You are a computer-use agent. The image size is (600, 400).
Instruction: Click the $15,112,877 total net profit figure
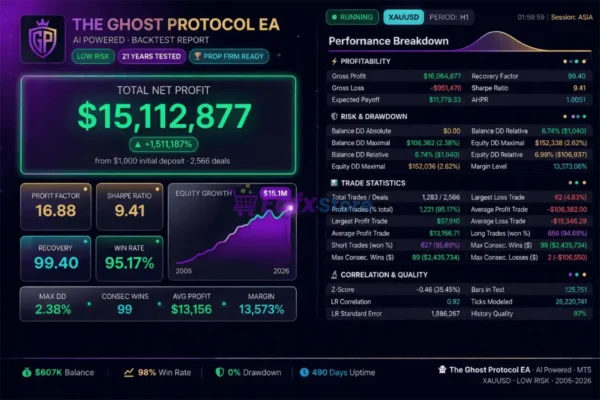(x=165, y=116)
